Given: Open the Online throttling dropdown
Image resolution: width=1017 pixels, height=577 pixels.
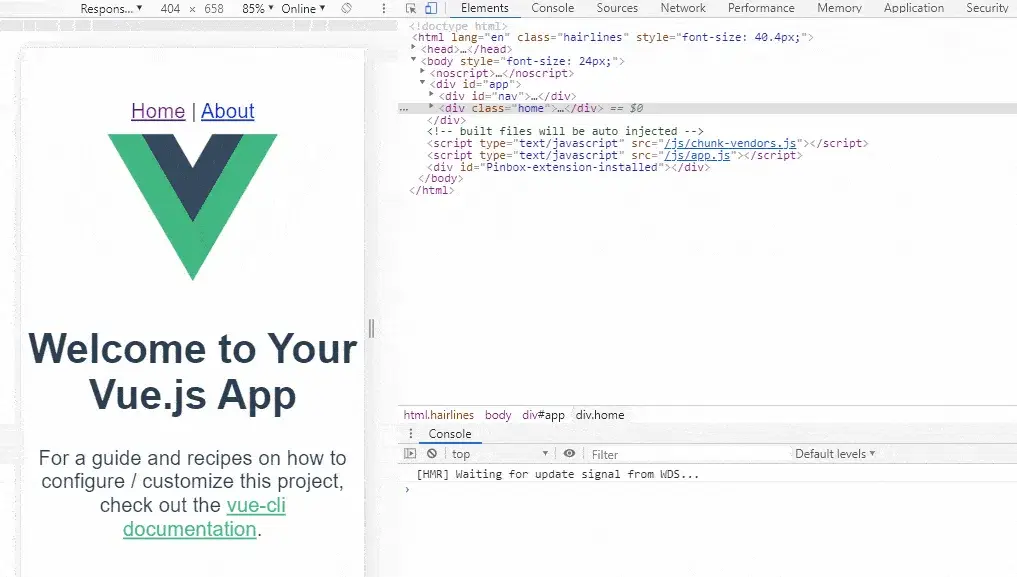Looking at the screenshot, I should pyautogui.click(x=303, y=8).
